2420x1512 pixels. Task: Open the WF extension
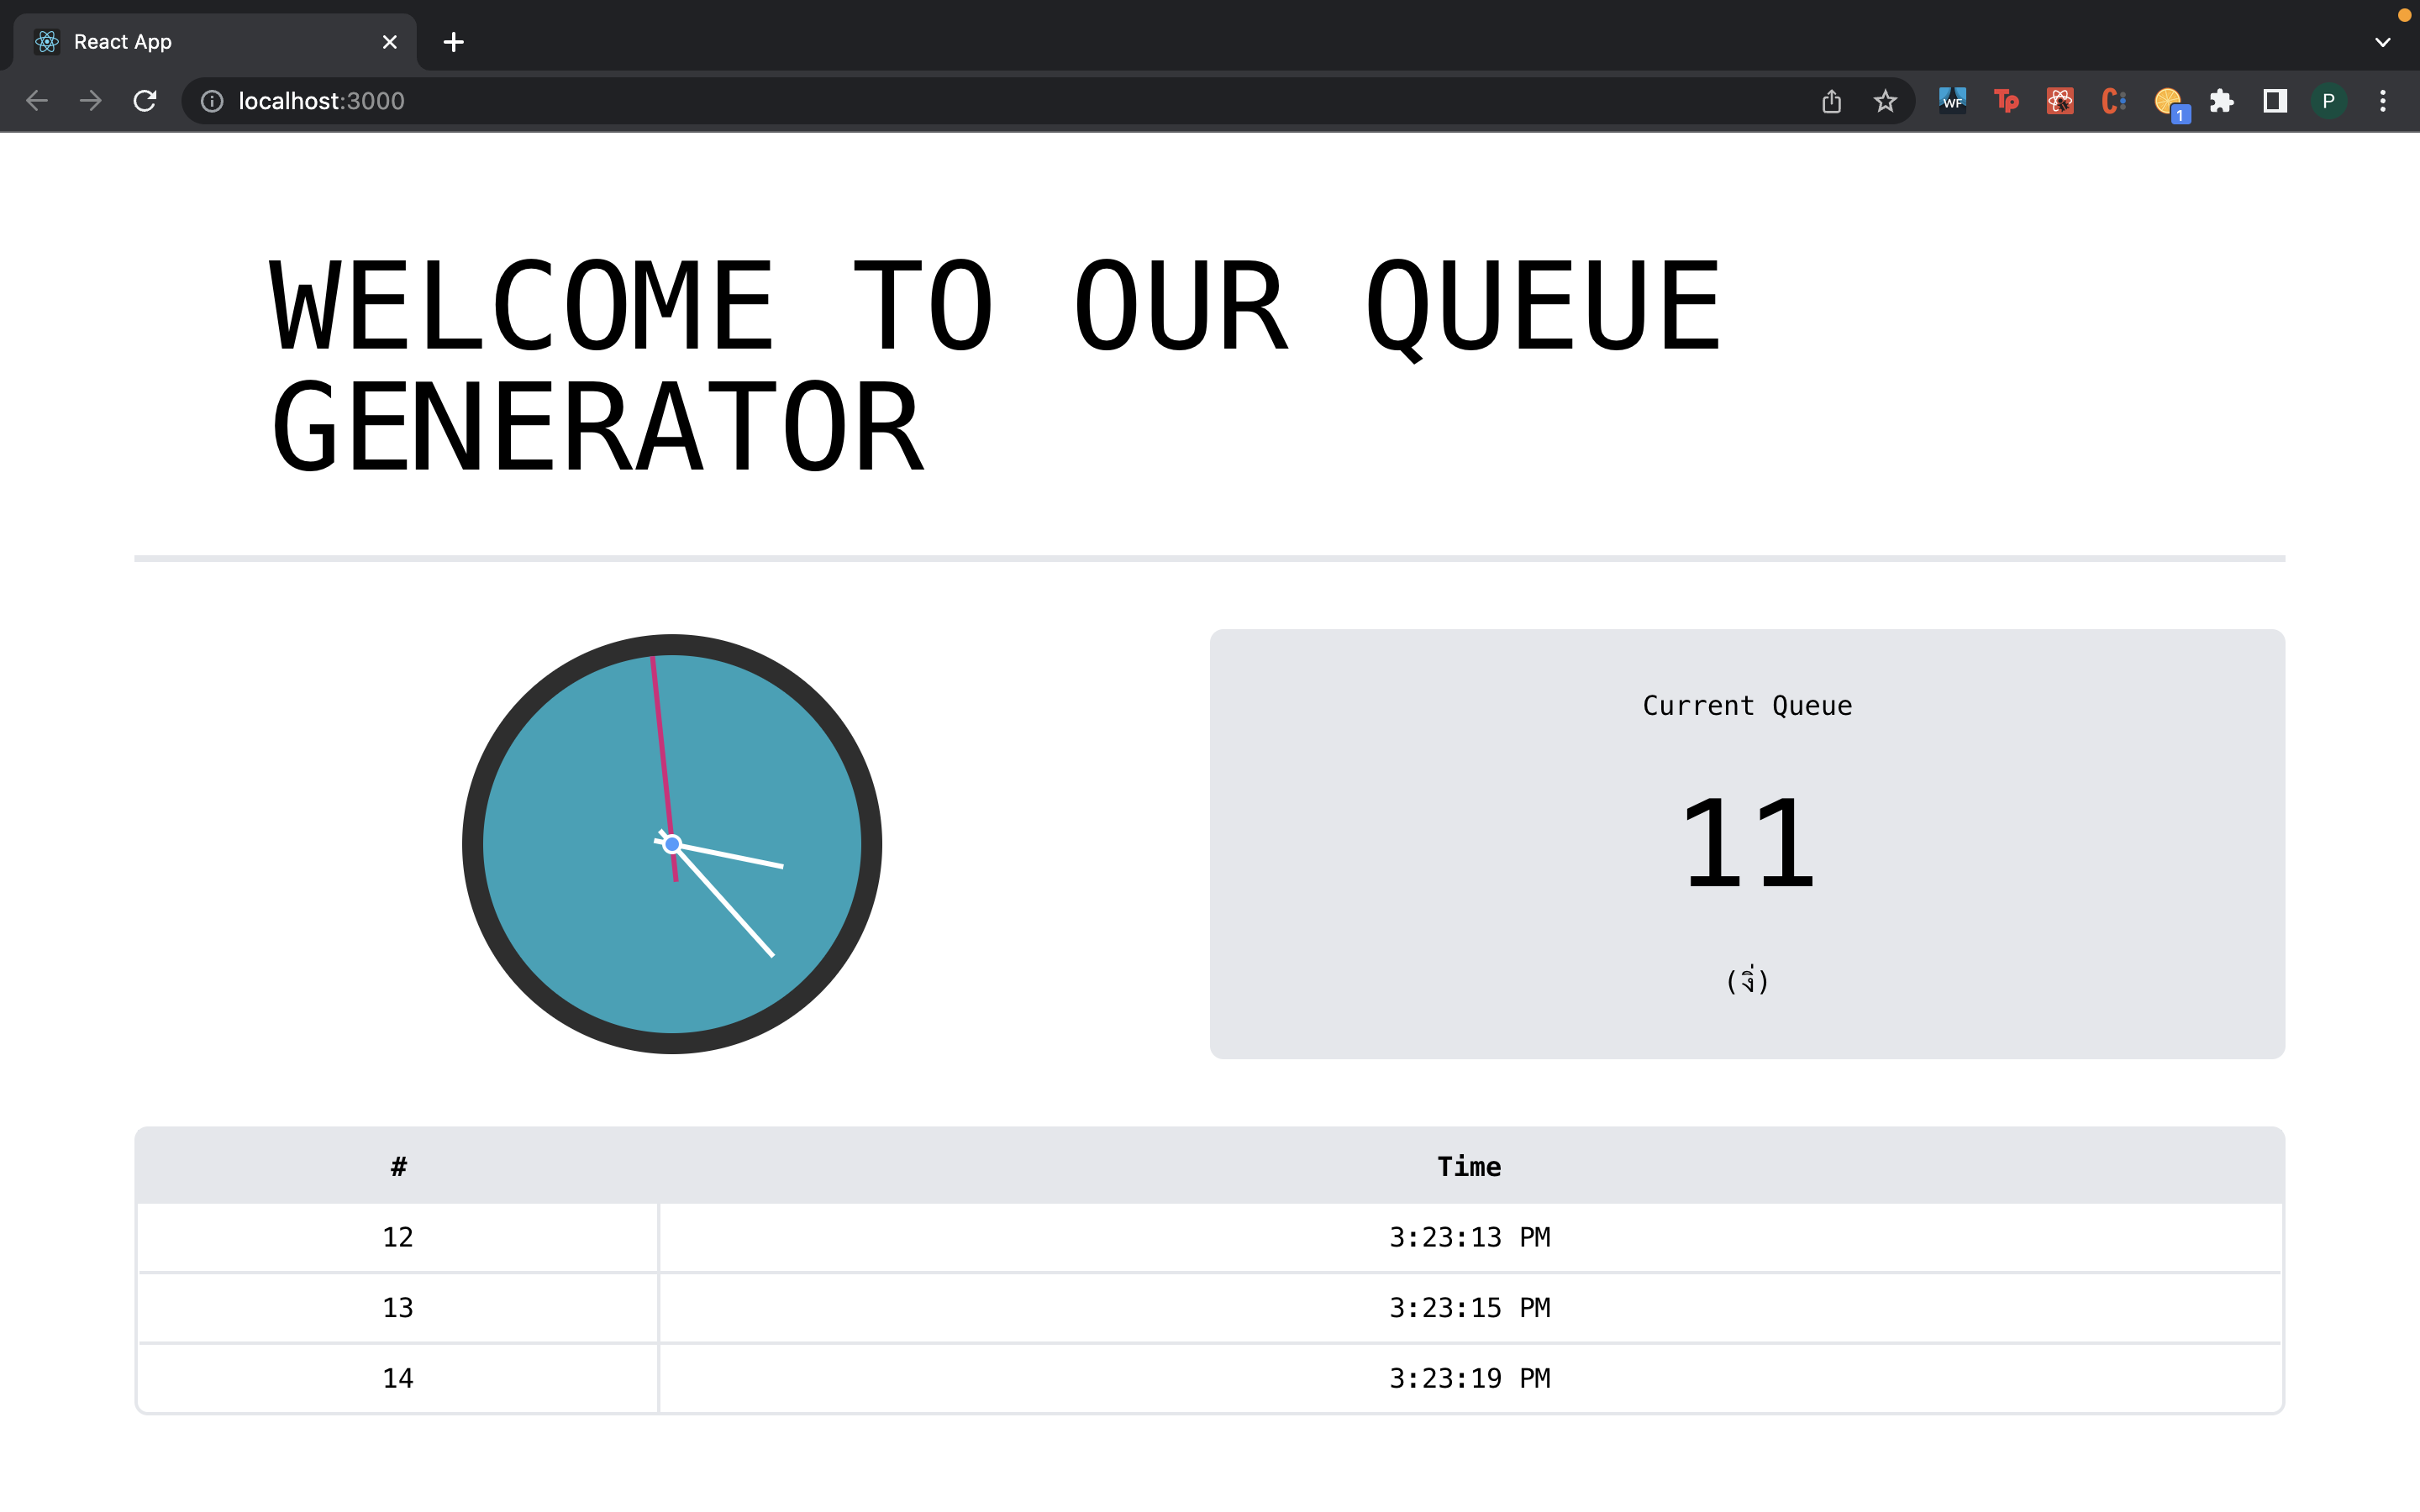(x=1952, y=100)
